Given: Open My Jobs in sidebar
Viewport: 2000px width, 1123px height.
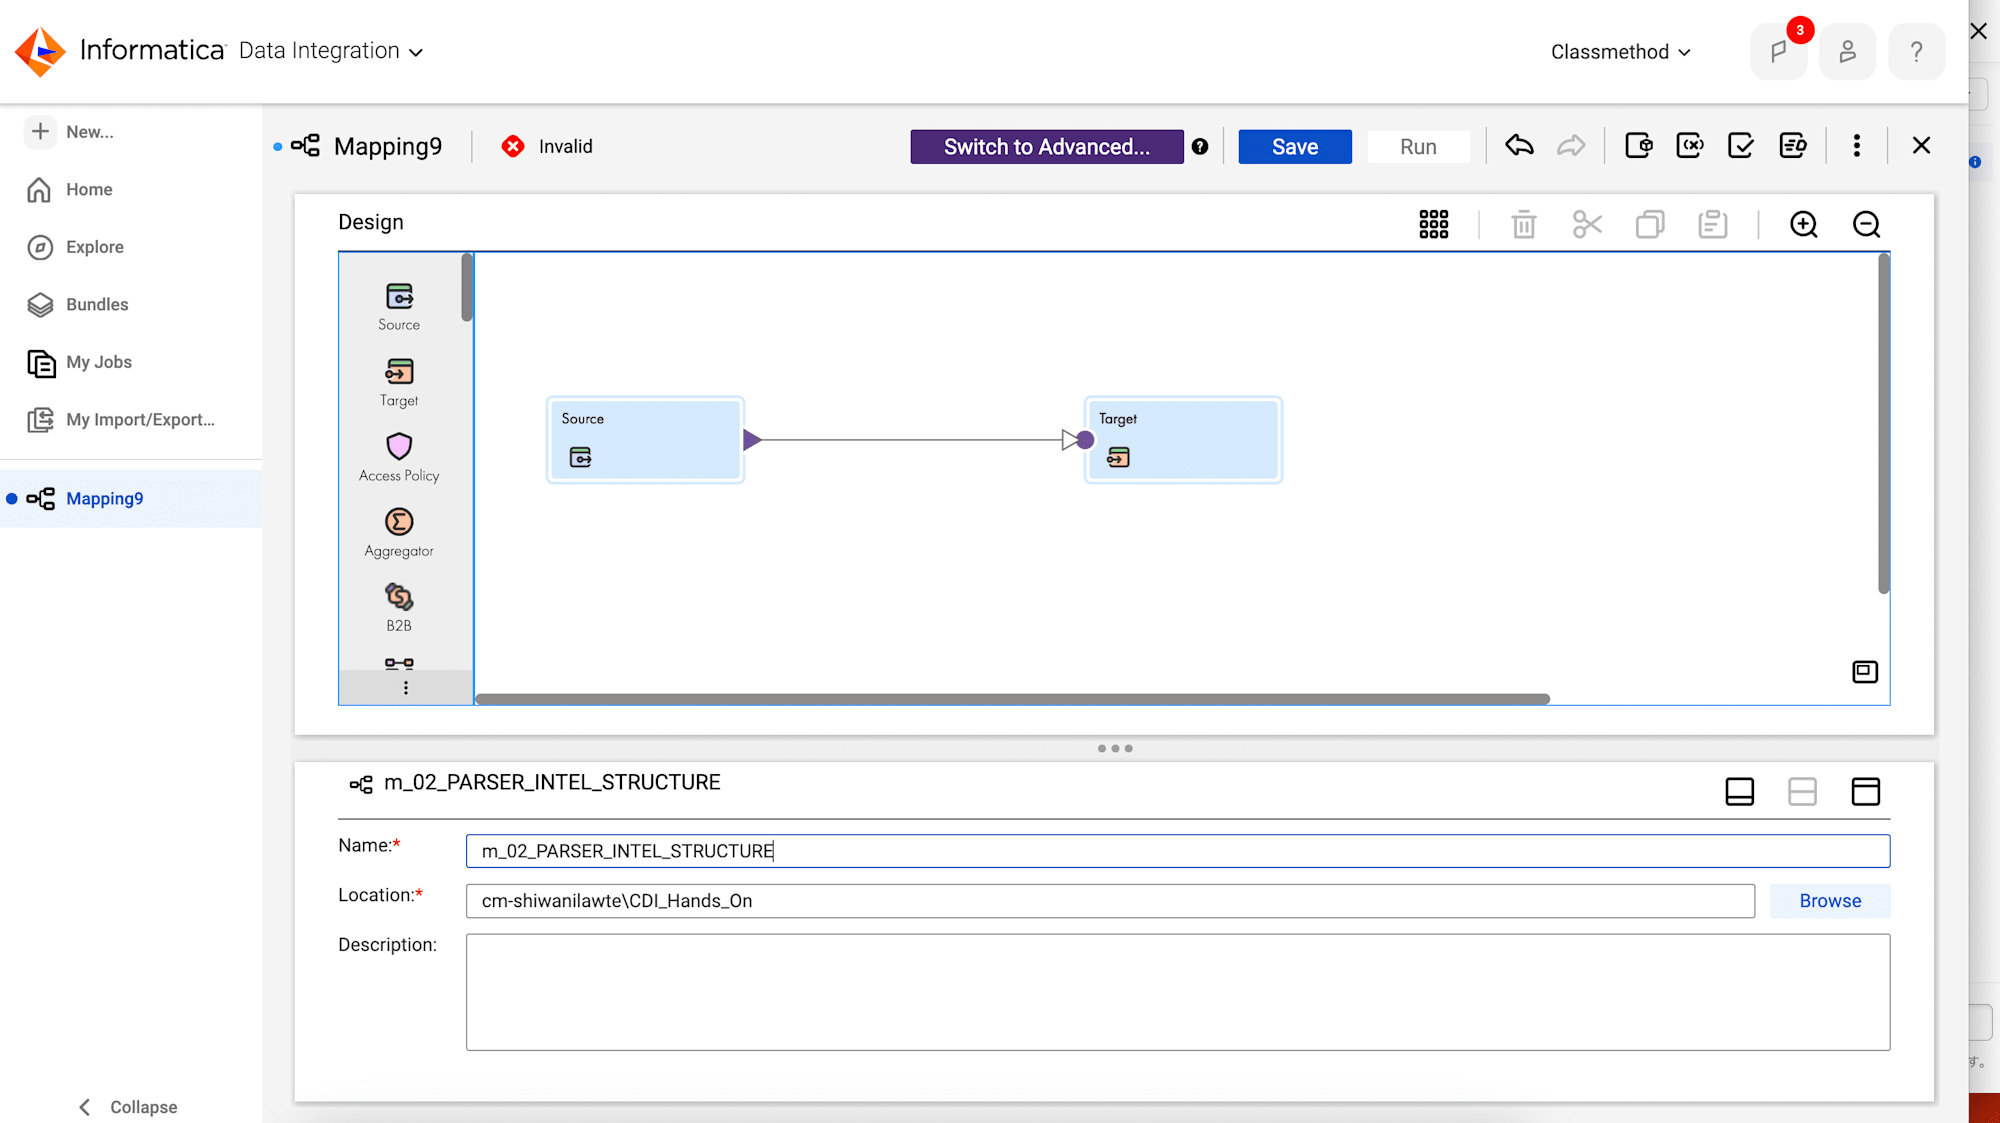Looking at the screenshot, I should [x=80, y=362].
